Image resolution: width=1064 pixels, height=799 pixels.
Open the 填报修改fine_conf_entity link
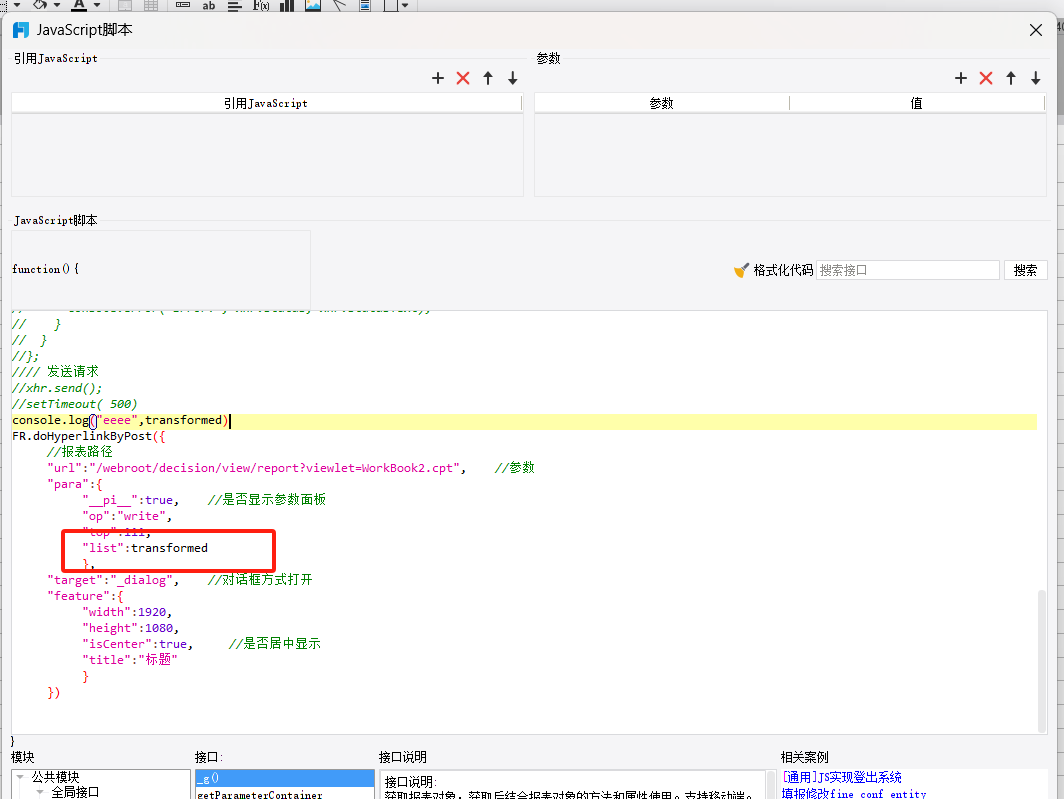[x=854, y=793]
